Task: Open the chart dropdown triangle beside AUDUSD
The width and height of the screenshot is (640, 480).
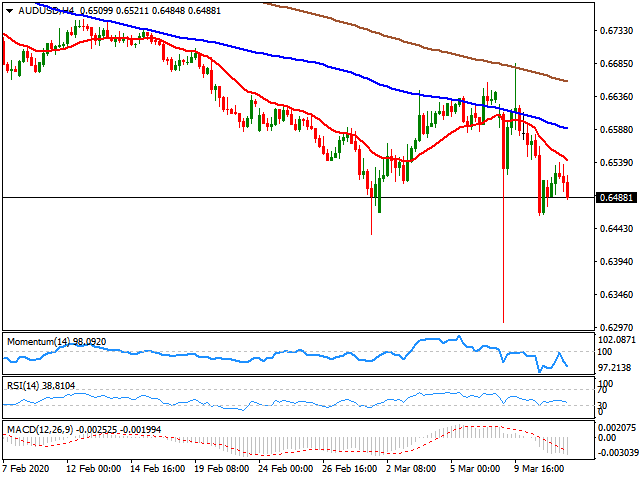Action: tap(9, 11)
